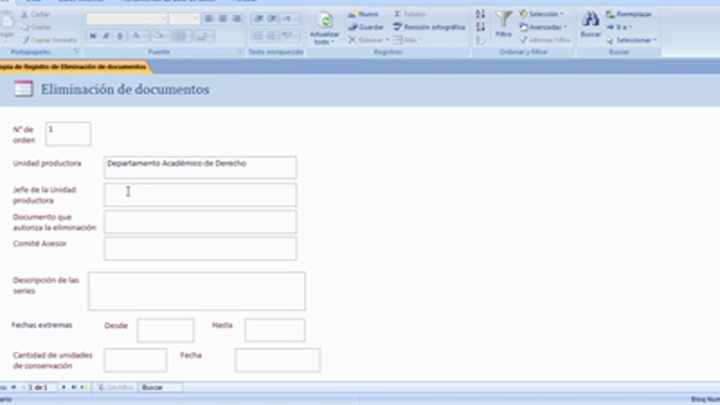Click the Jefe de la Unidad productora field
Viewport: 720px width, 405px height.
[x=200, y=194]
